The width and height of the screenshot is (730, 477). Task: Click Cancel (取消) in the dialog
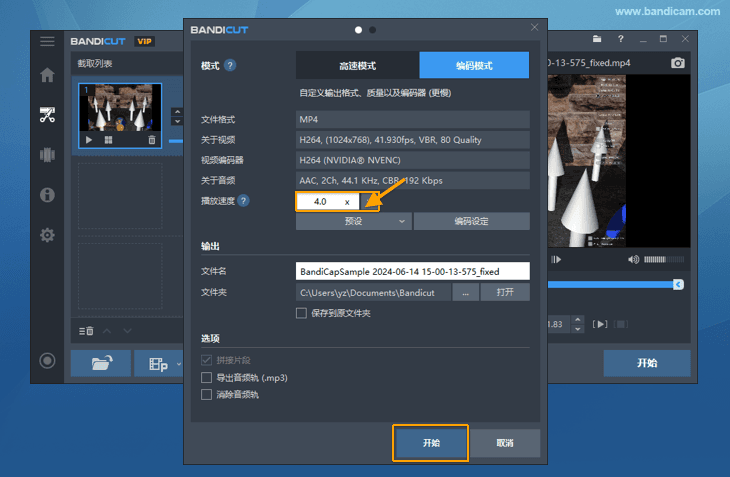pyautogui.click(x=505, y=443)
